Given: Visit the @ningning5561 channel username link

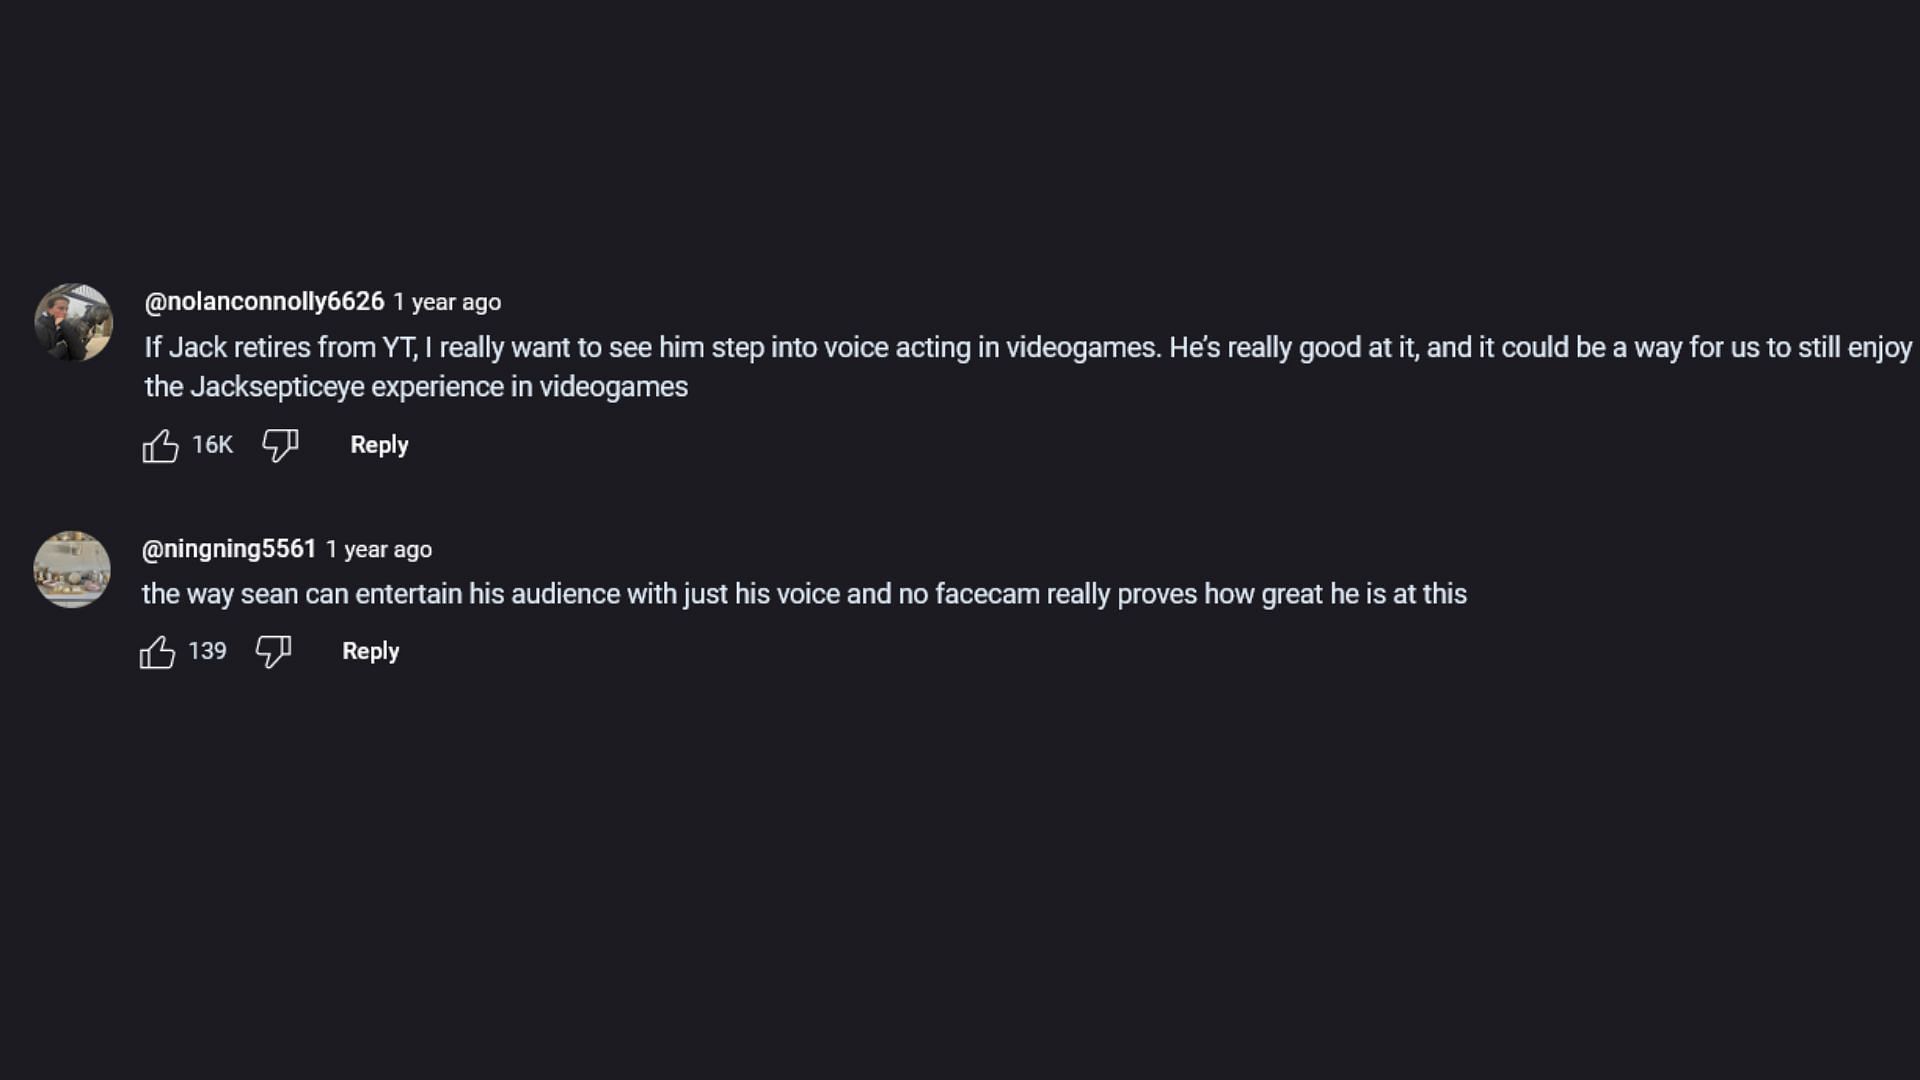Looking at the screenshot, I should point(229,549).
